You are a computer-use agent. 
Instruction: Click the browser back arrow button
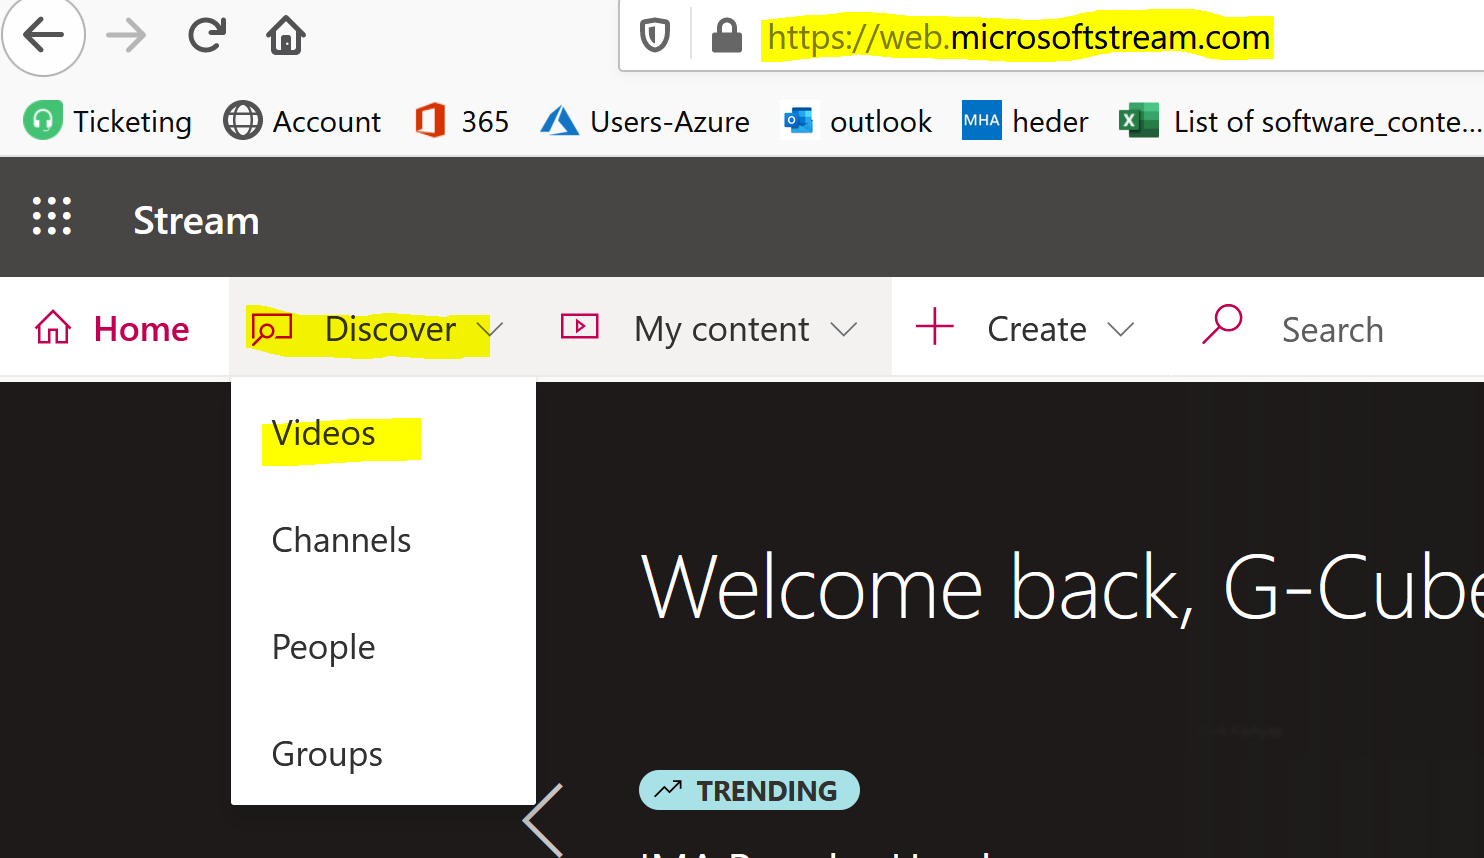(43, 36)
